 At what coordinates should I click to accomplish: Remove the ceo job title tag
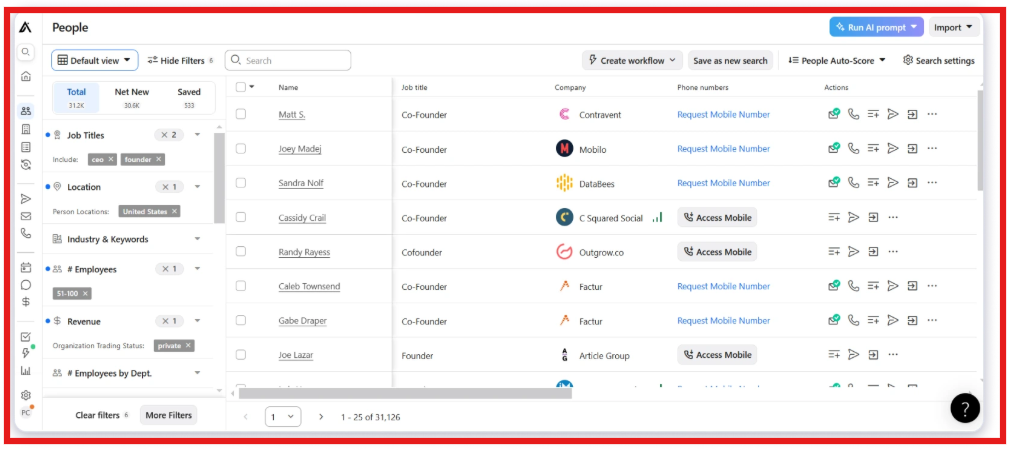point(110,159)
